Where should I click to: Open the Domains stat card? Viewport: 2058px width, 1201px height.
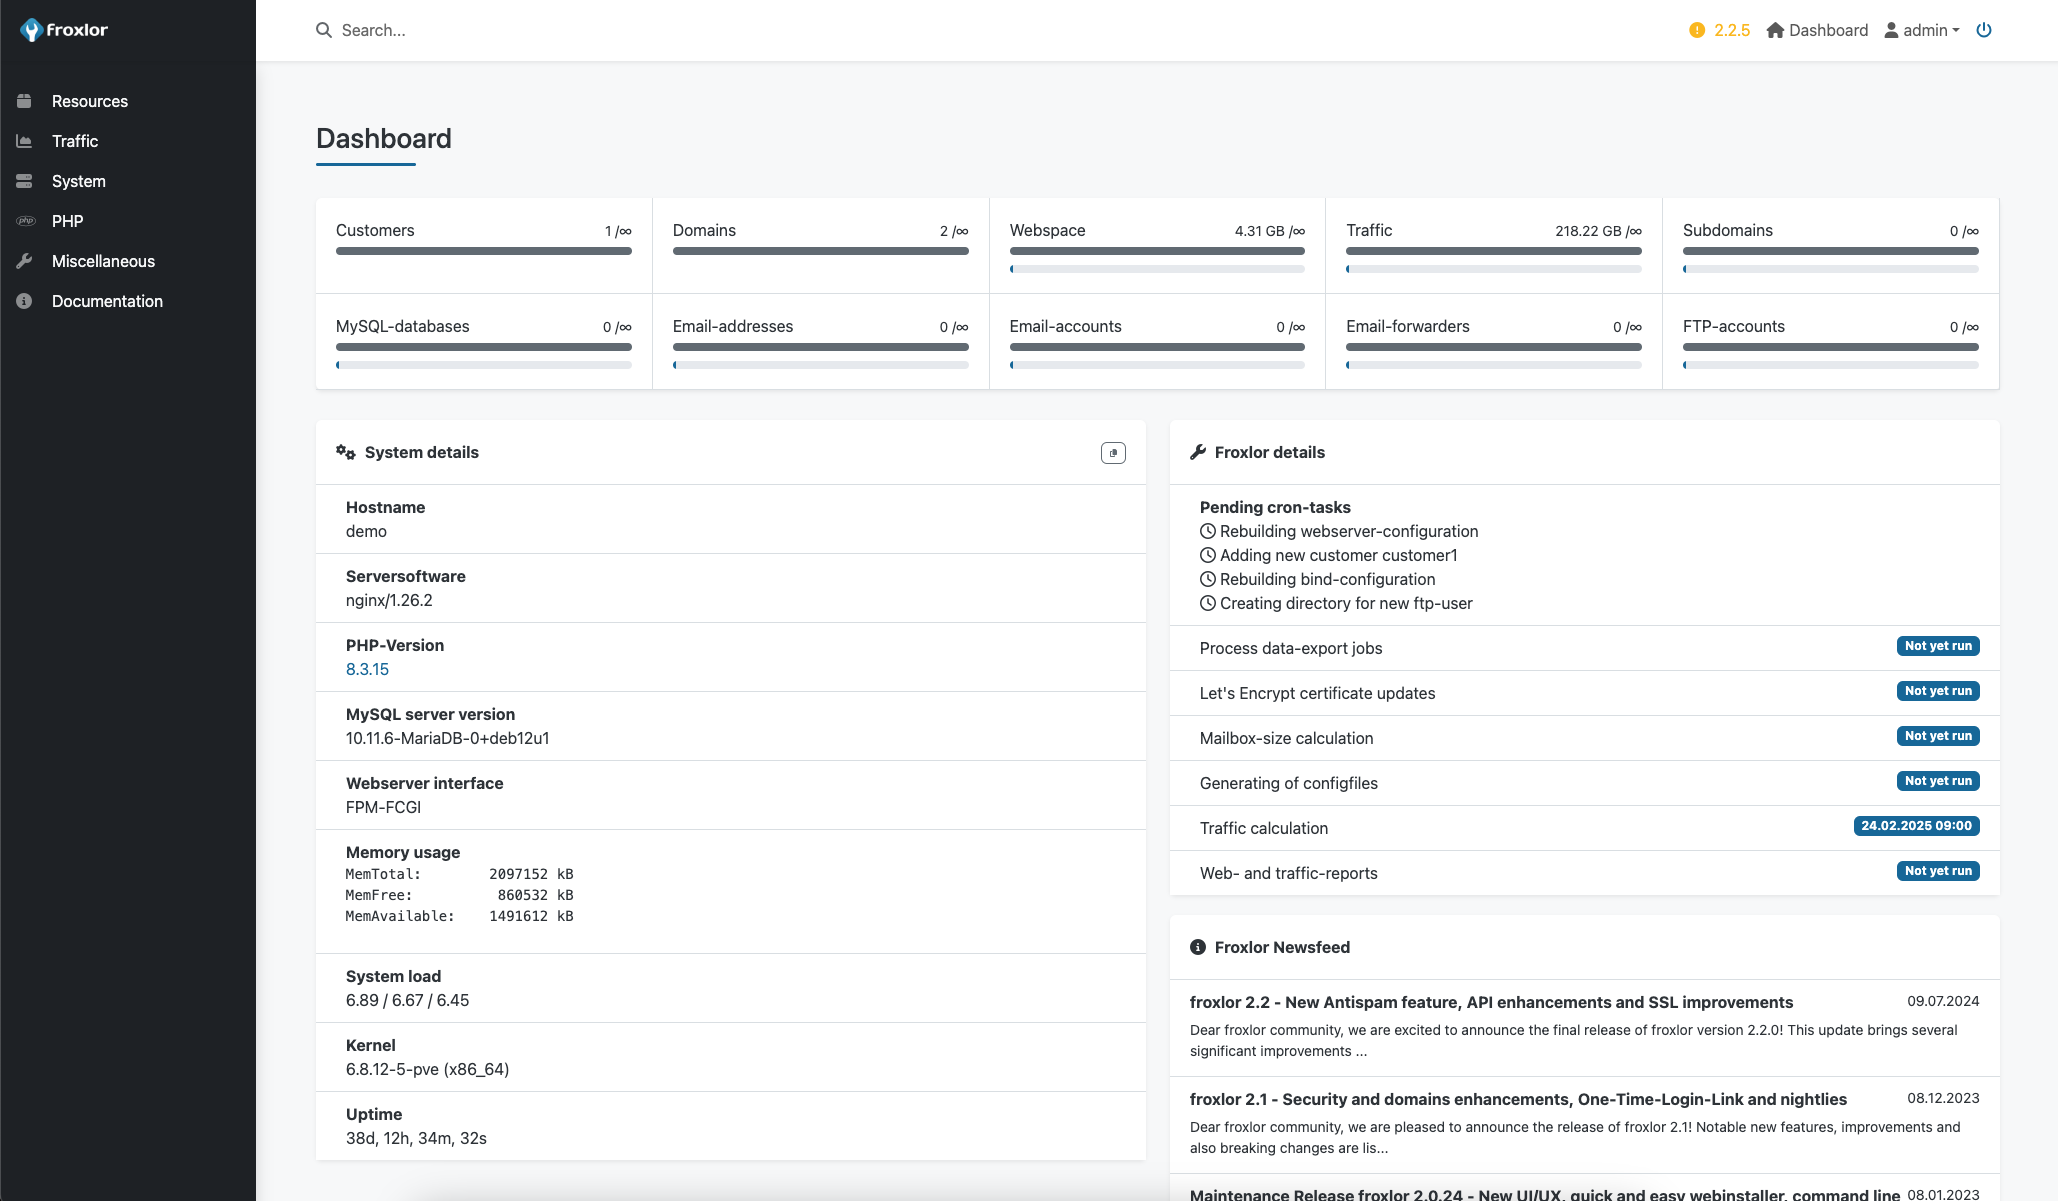click(821, 245)
